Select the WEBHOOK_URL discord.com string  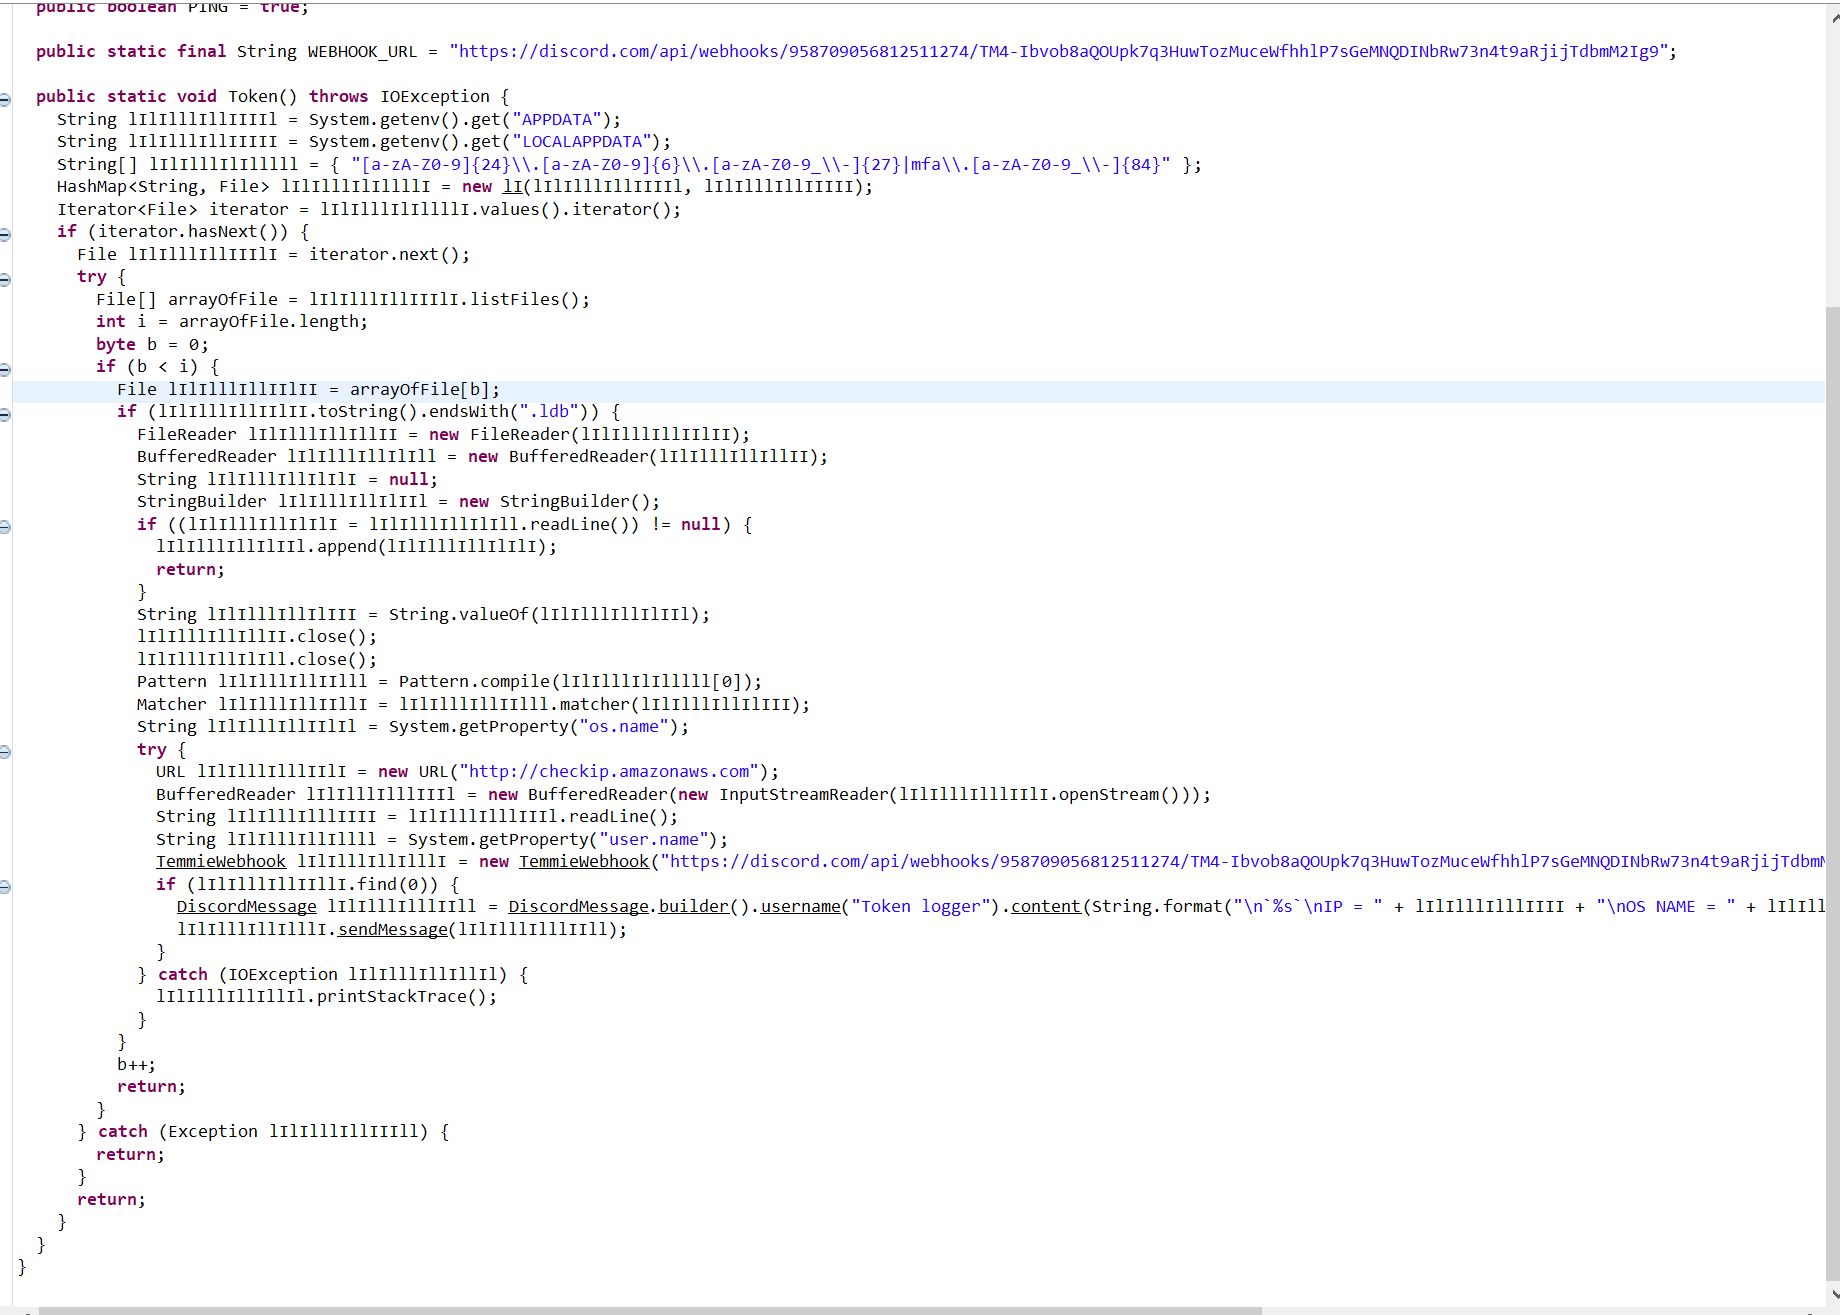coord(1060,51)
